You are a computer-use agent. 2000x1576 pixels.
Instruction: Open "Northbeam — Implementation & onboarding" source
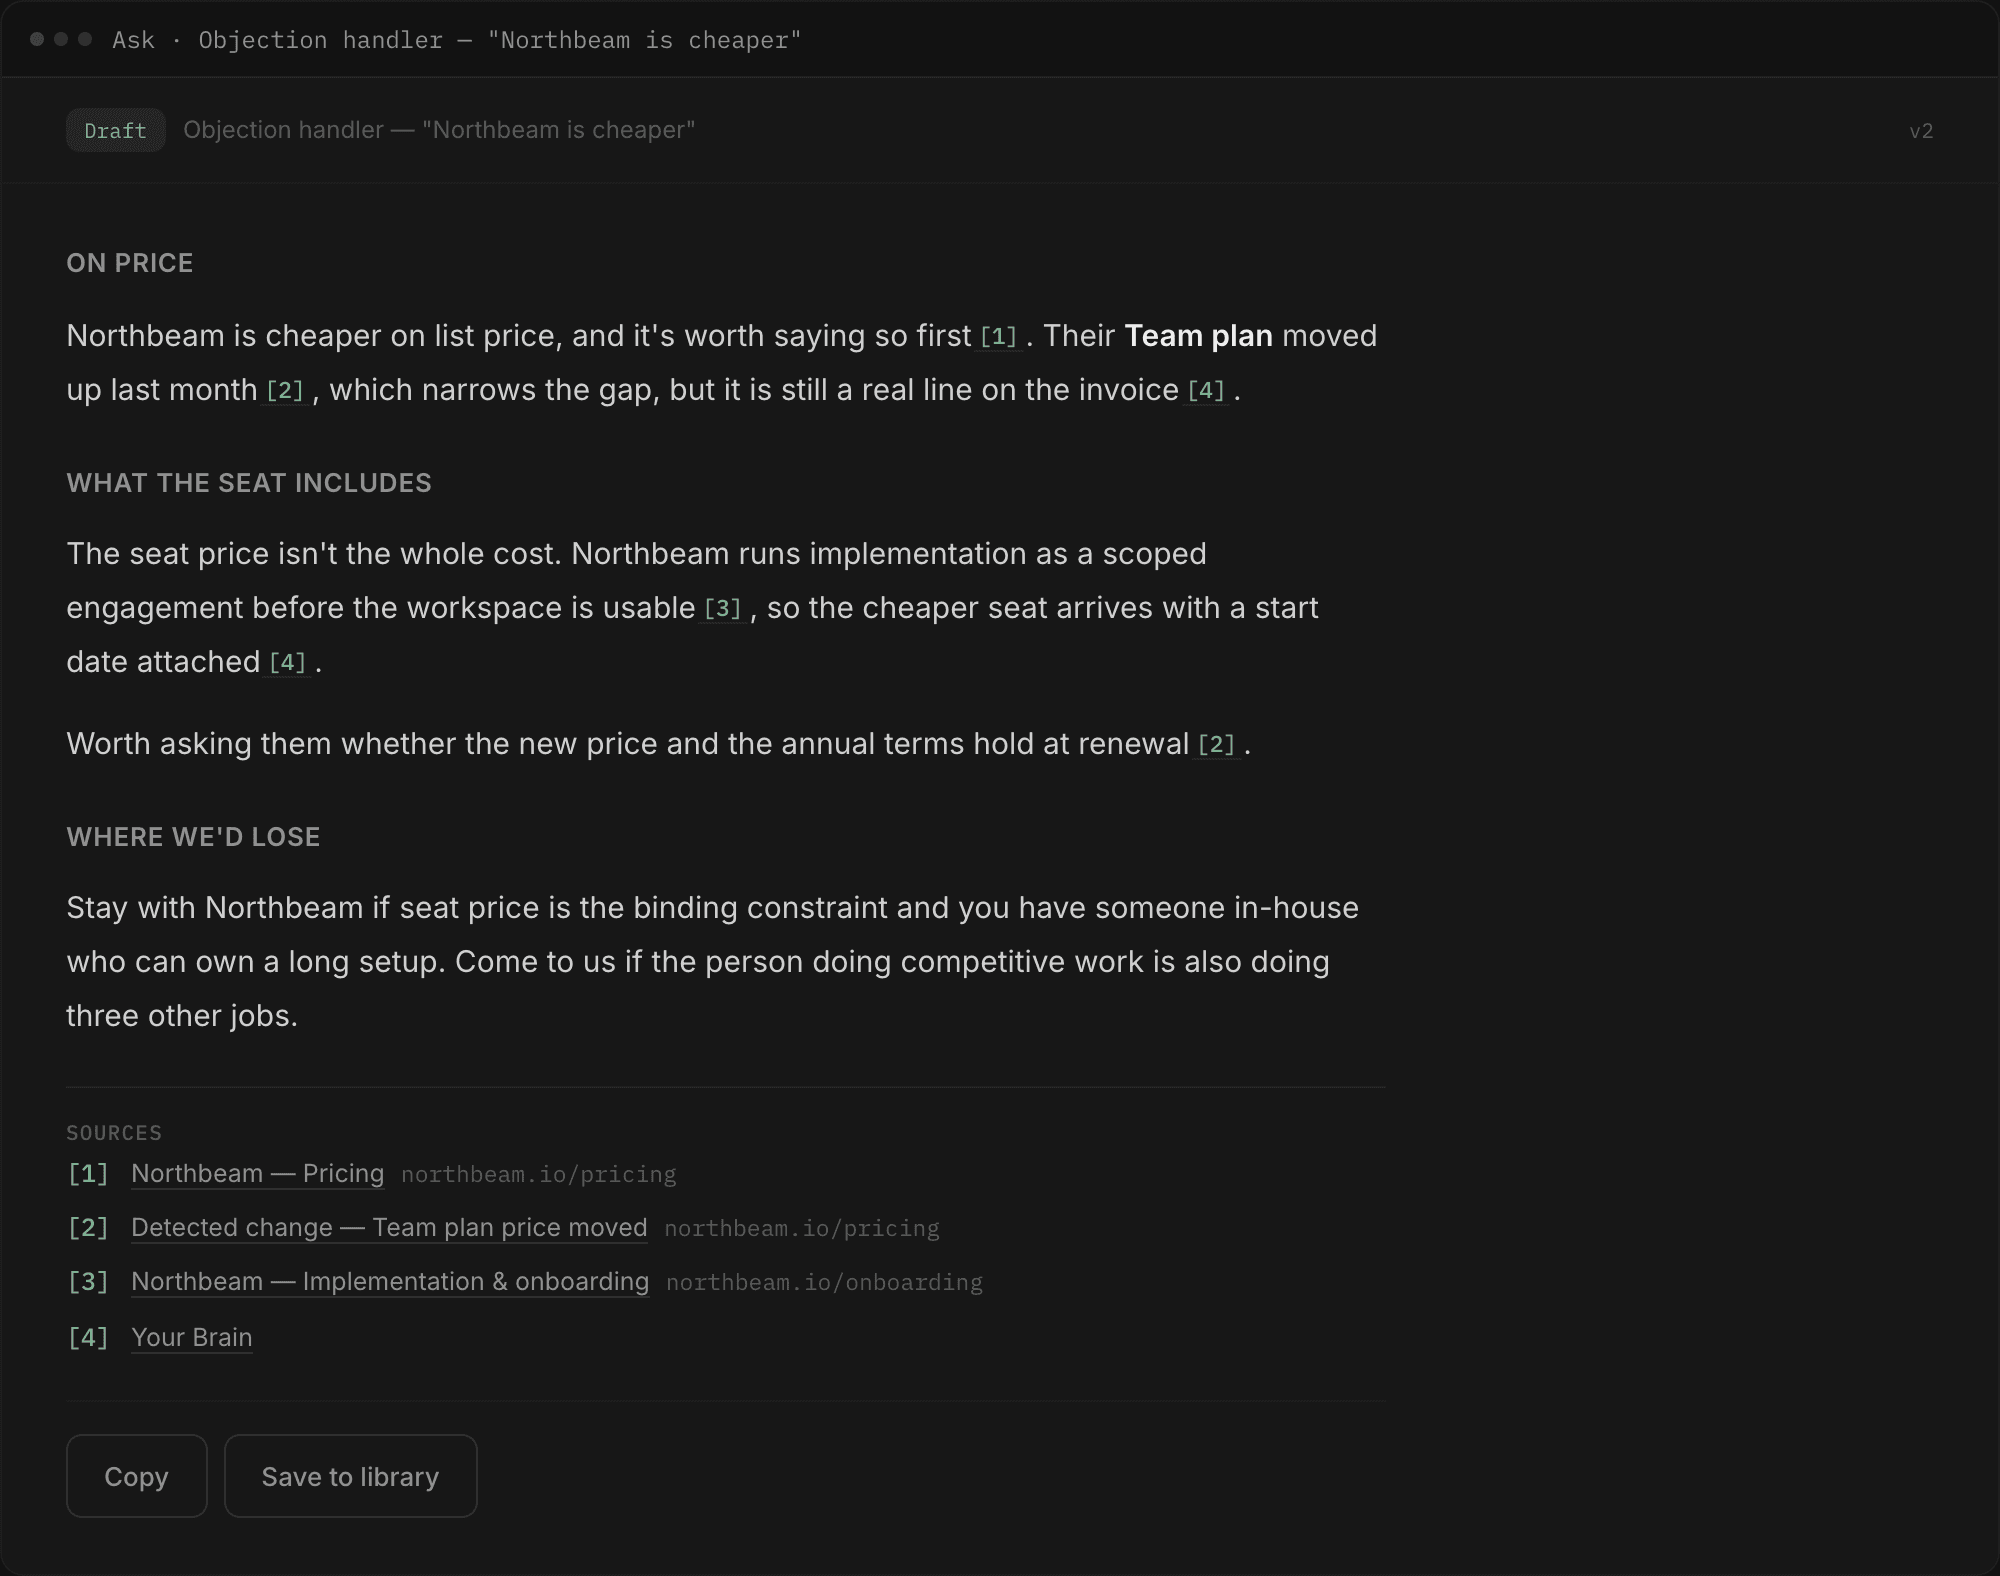390,1281
